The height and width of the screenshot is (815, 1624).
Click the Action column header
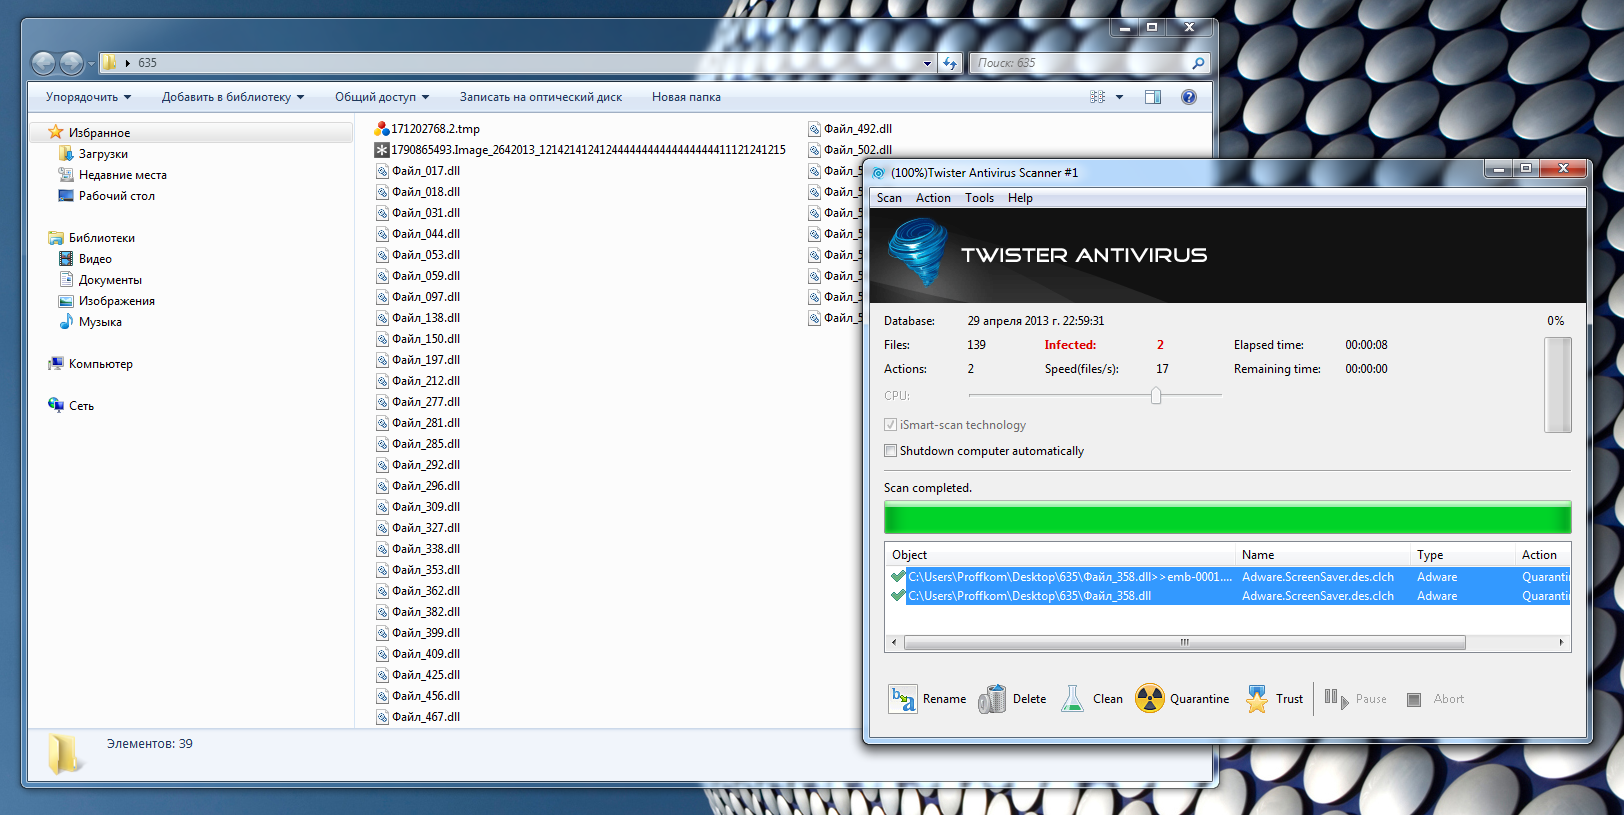tap(1543, 555)
